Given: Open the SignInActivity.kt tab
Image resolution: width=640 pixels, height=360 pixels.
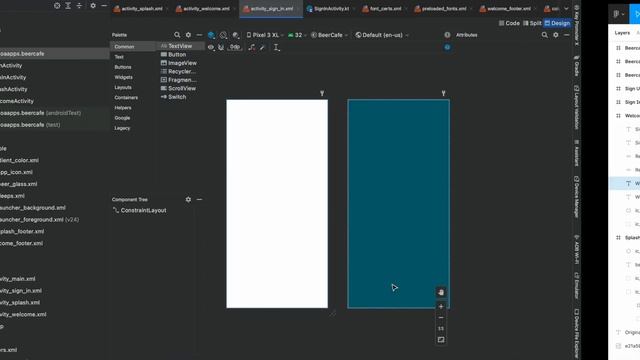Looking at the screenshot, I should coord(331,9).
